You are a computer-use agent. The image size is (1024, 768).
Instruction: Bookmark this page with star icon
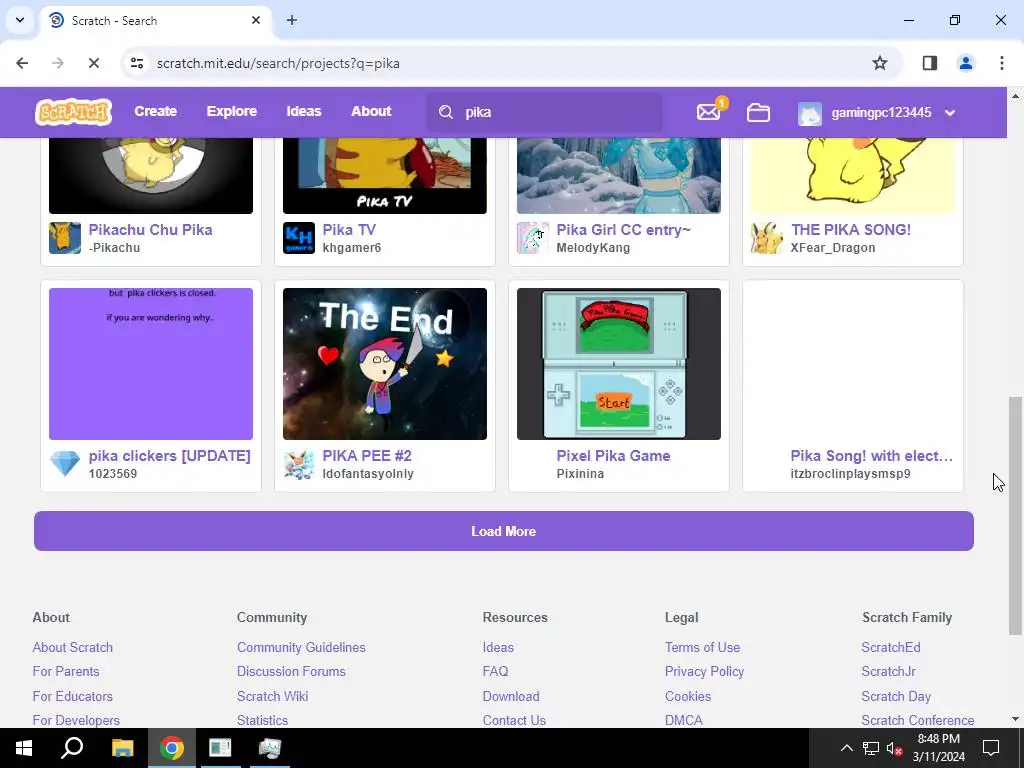880,63
